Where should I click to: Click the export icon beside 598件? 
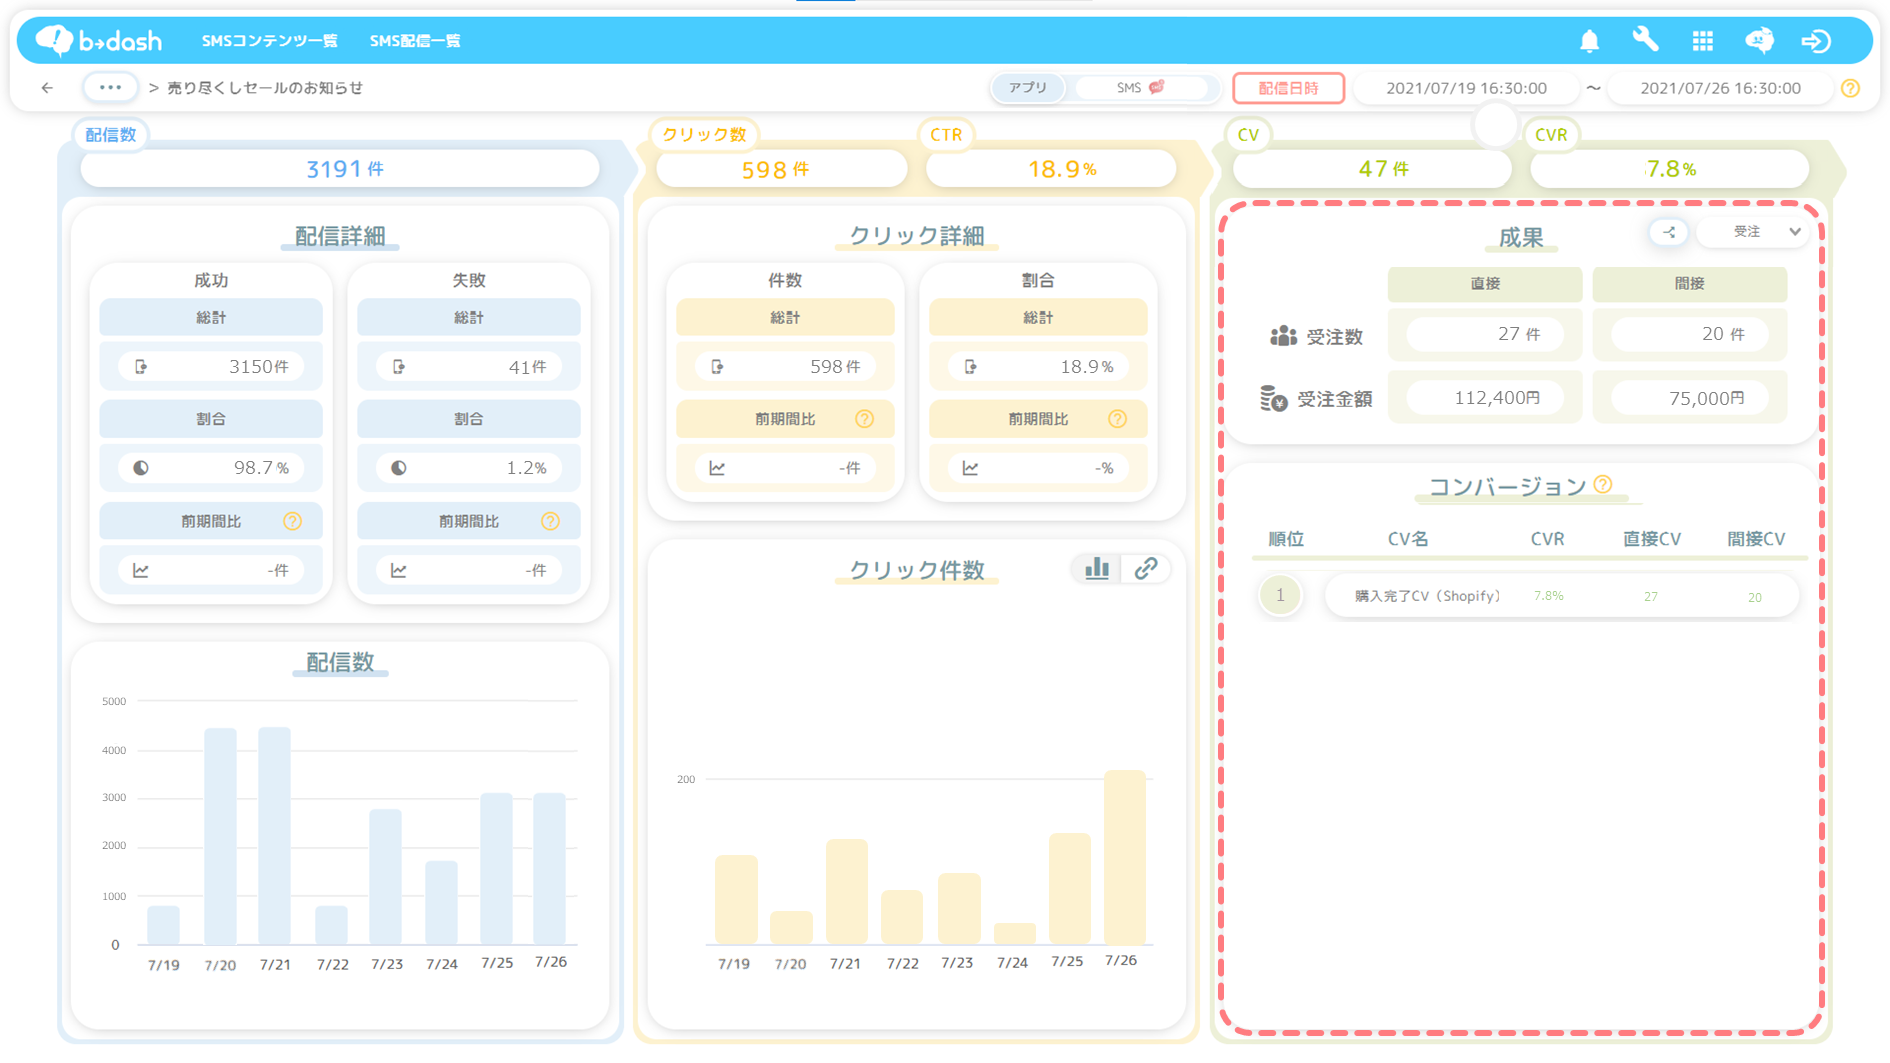pyautogui.click(x=717, y=367)
